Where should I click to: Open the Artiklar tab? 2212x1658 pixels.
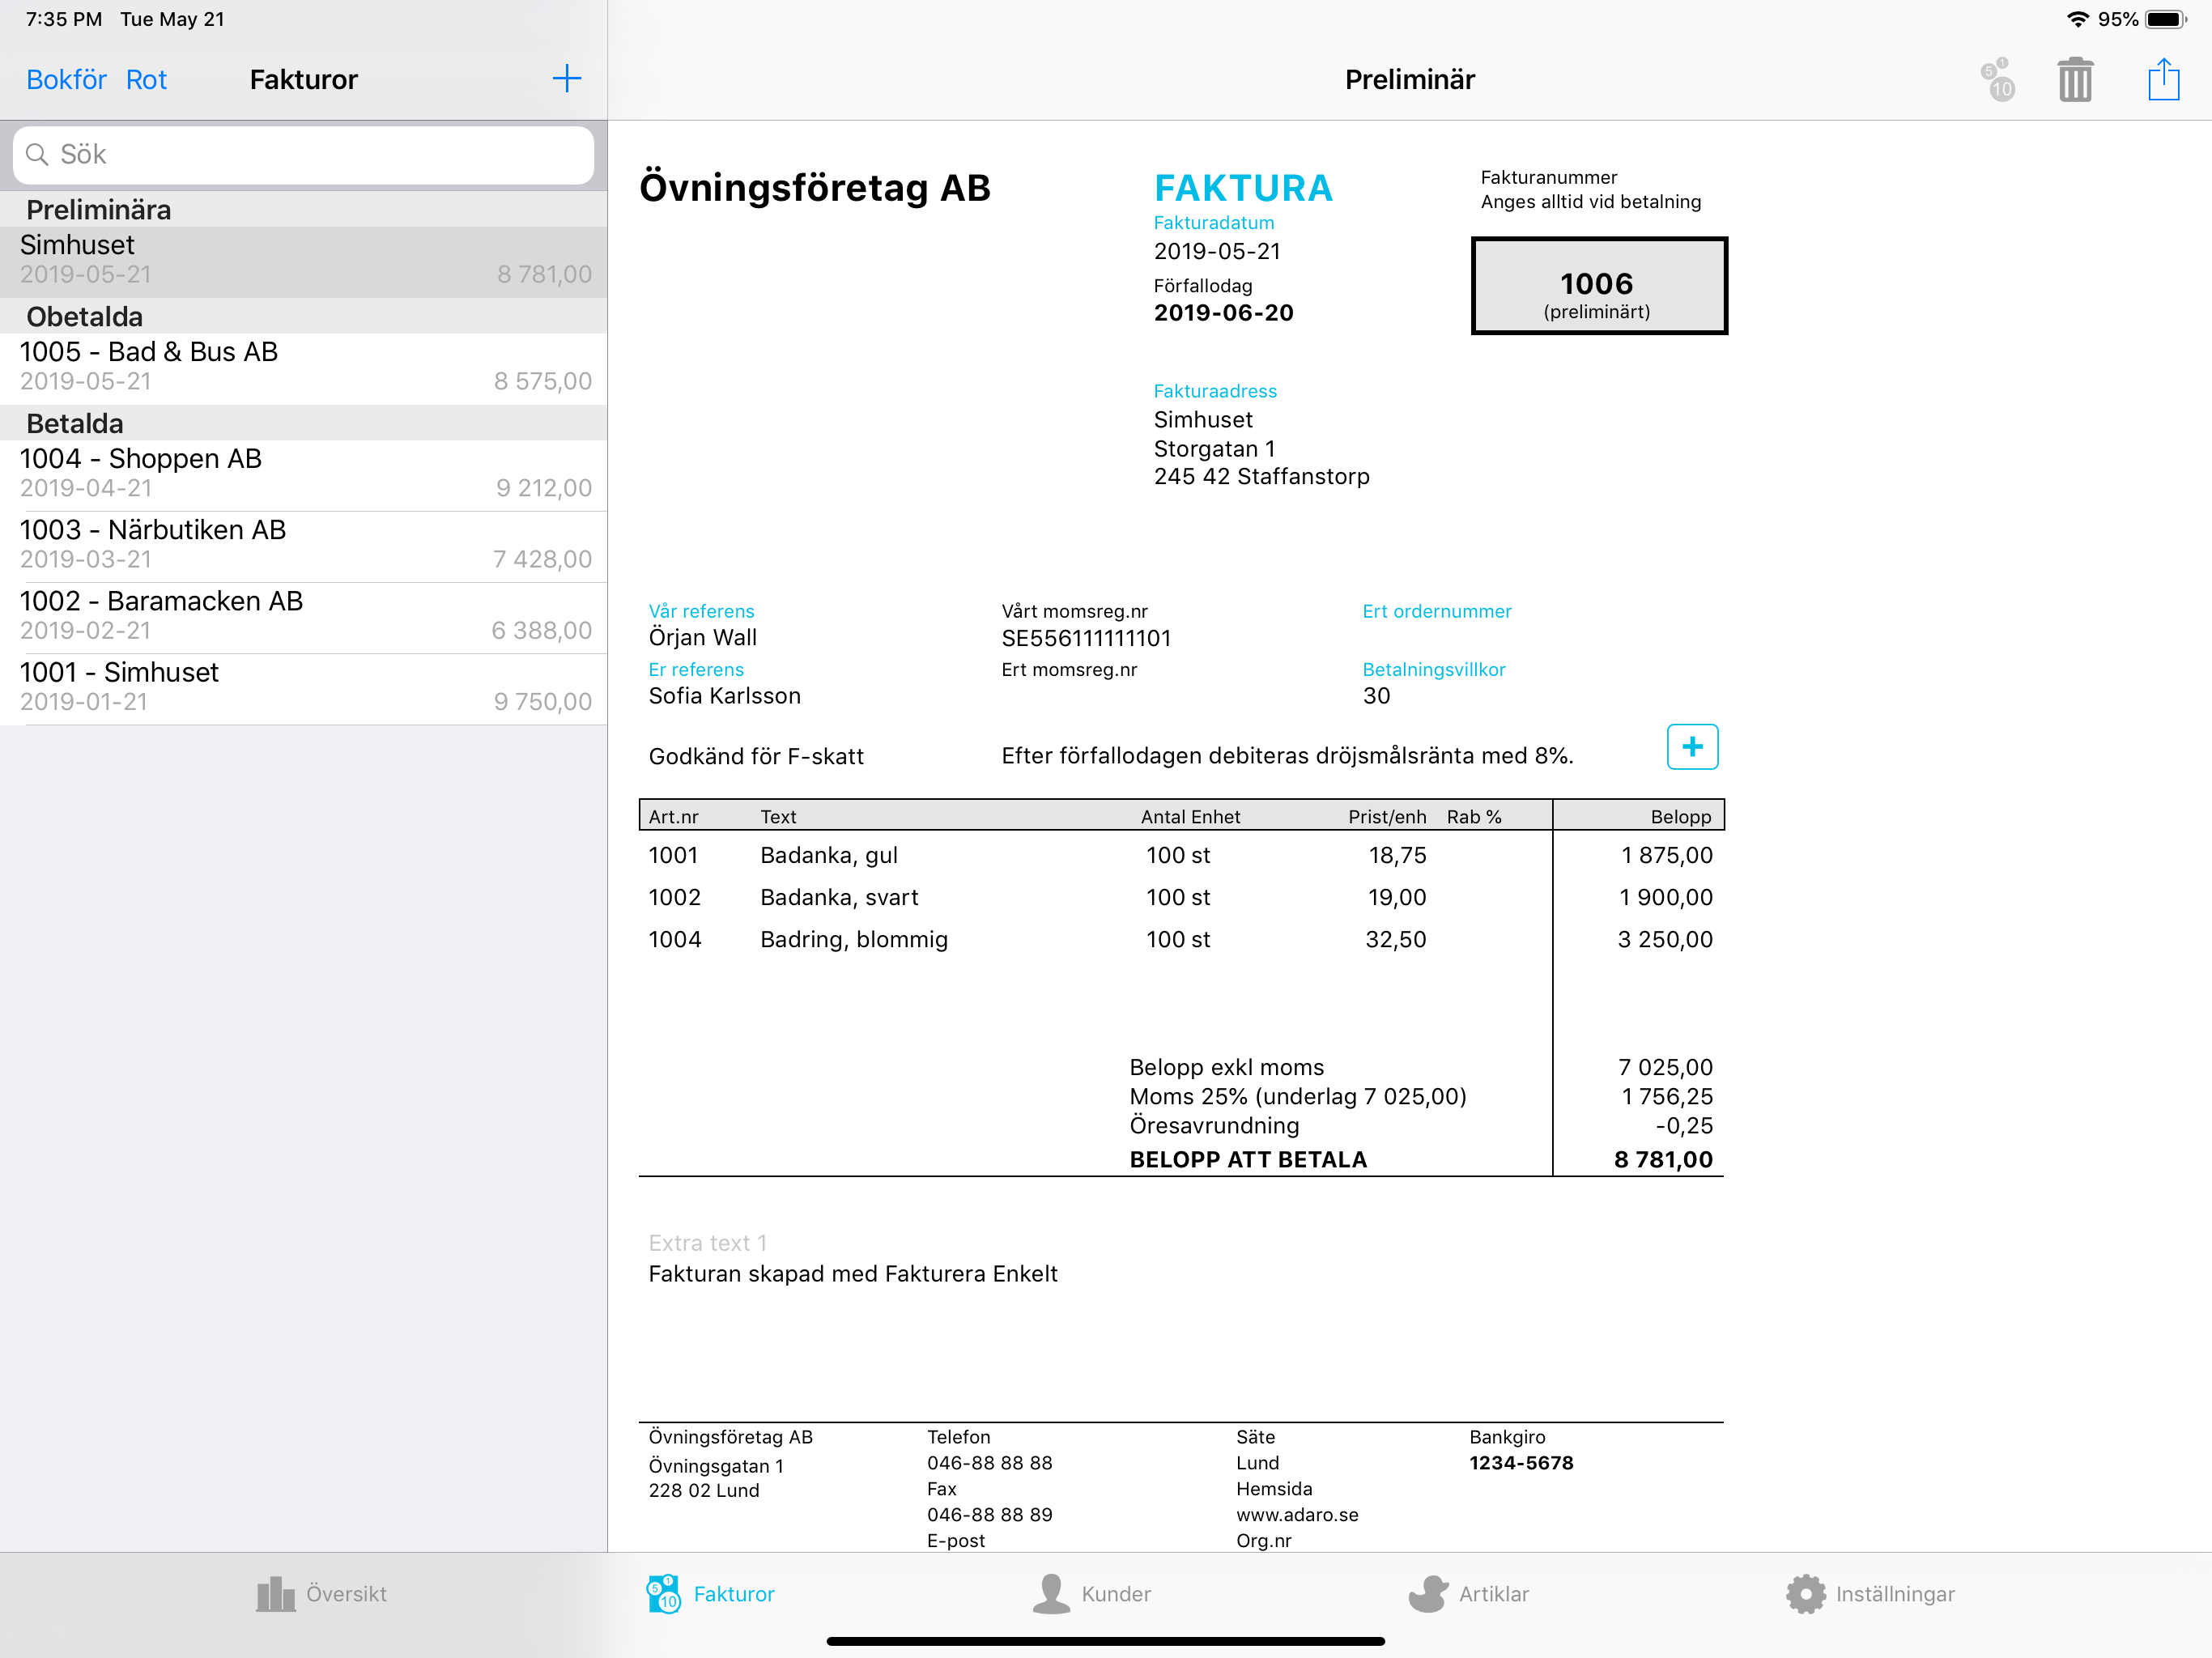click(1469, 1594)
